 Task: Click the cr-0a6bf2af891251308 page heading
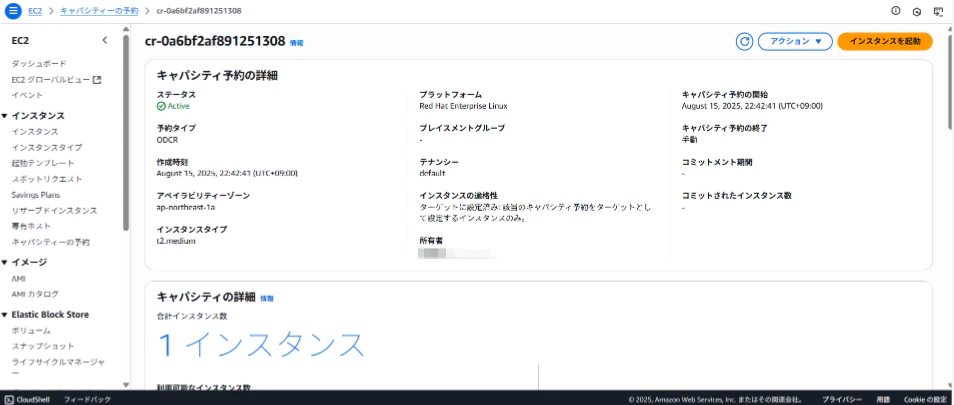pyautogui.click(x=215, y=41)
